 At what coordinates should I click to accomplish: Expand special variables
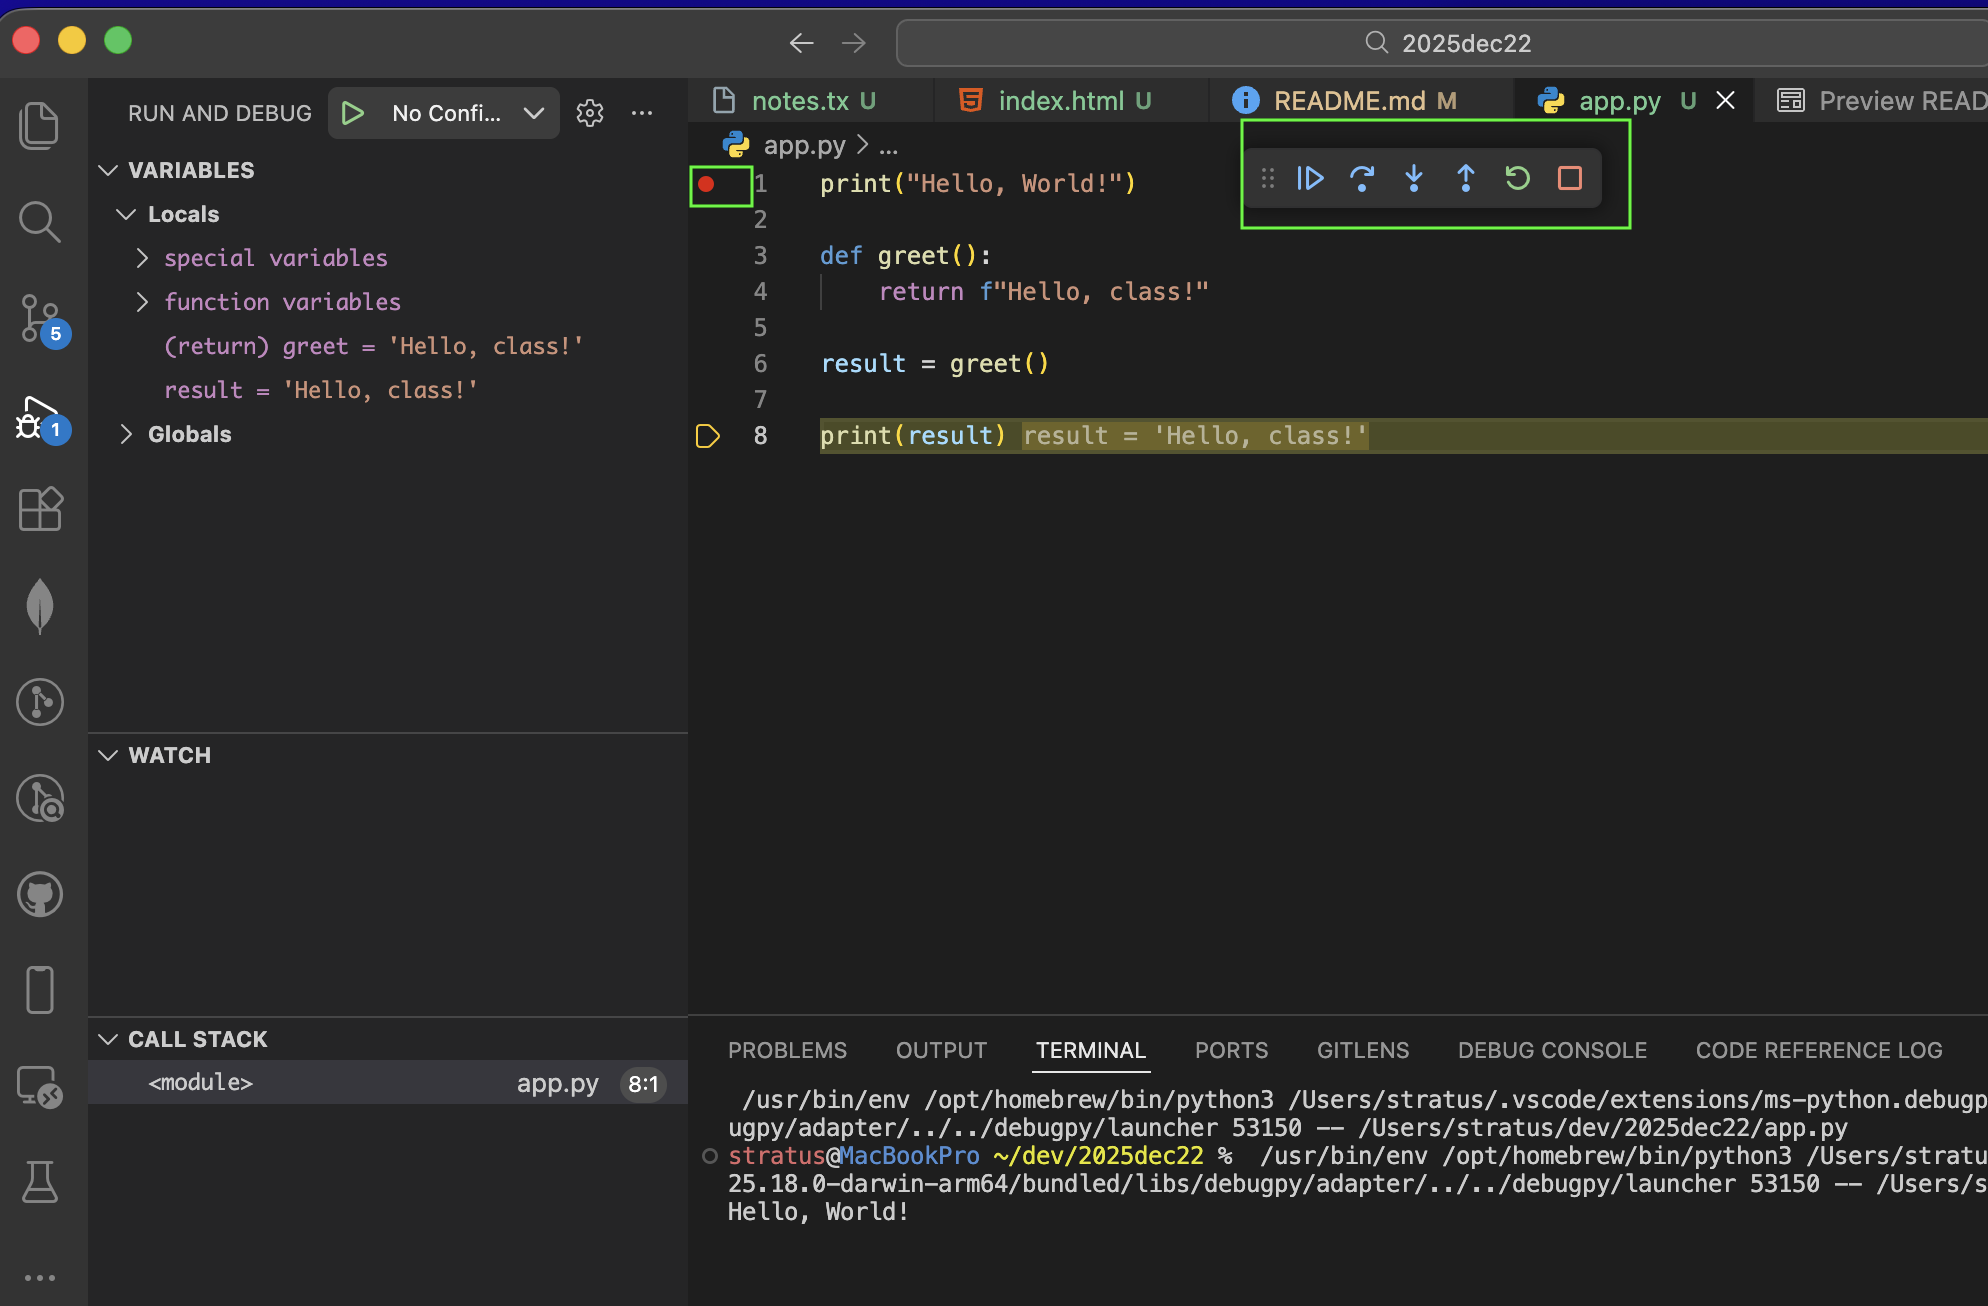click(142, 259)
